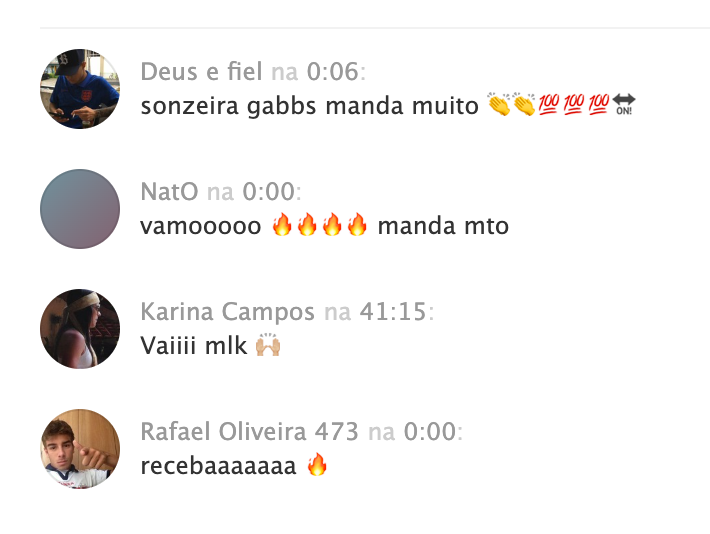Click the fire emoji after recebaaaaaaa

click(x=317, y=464)
